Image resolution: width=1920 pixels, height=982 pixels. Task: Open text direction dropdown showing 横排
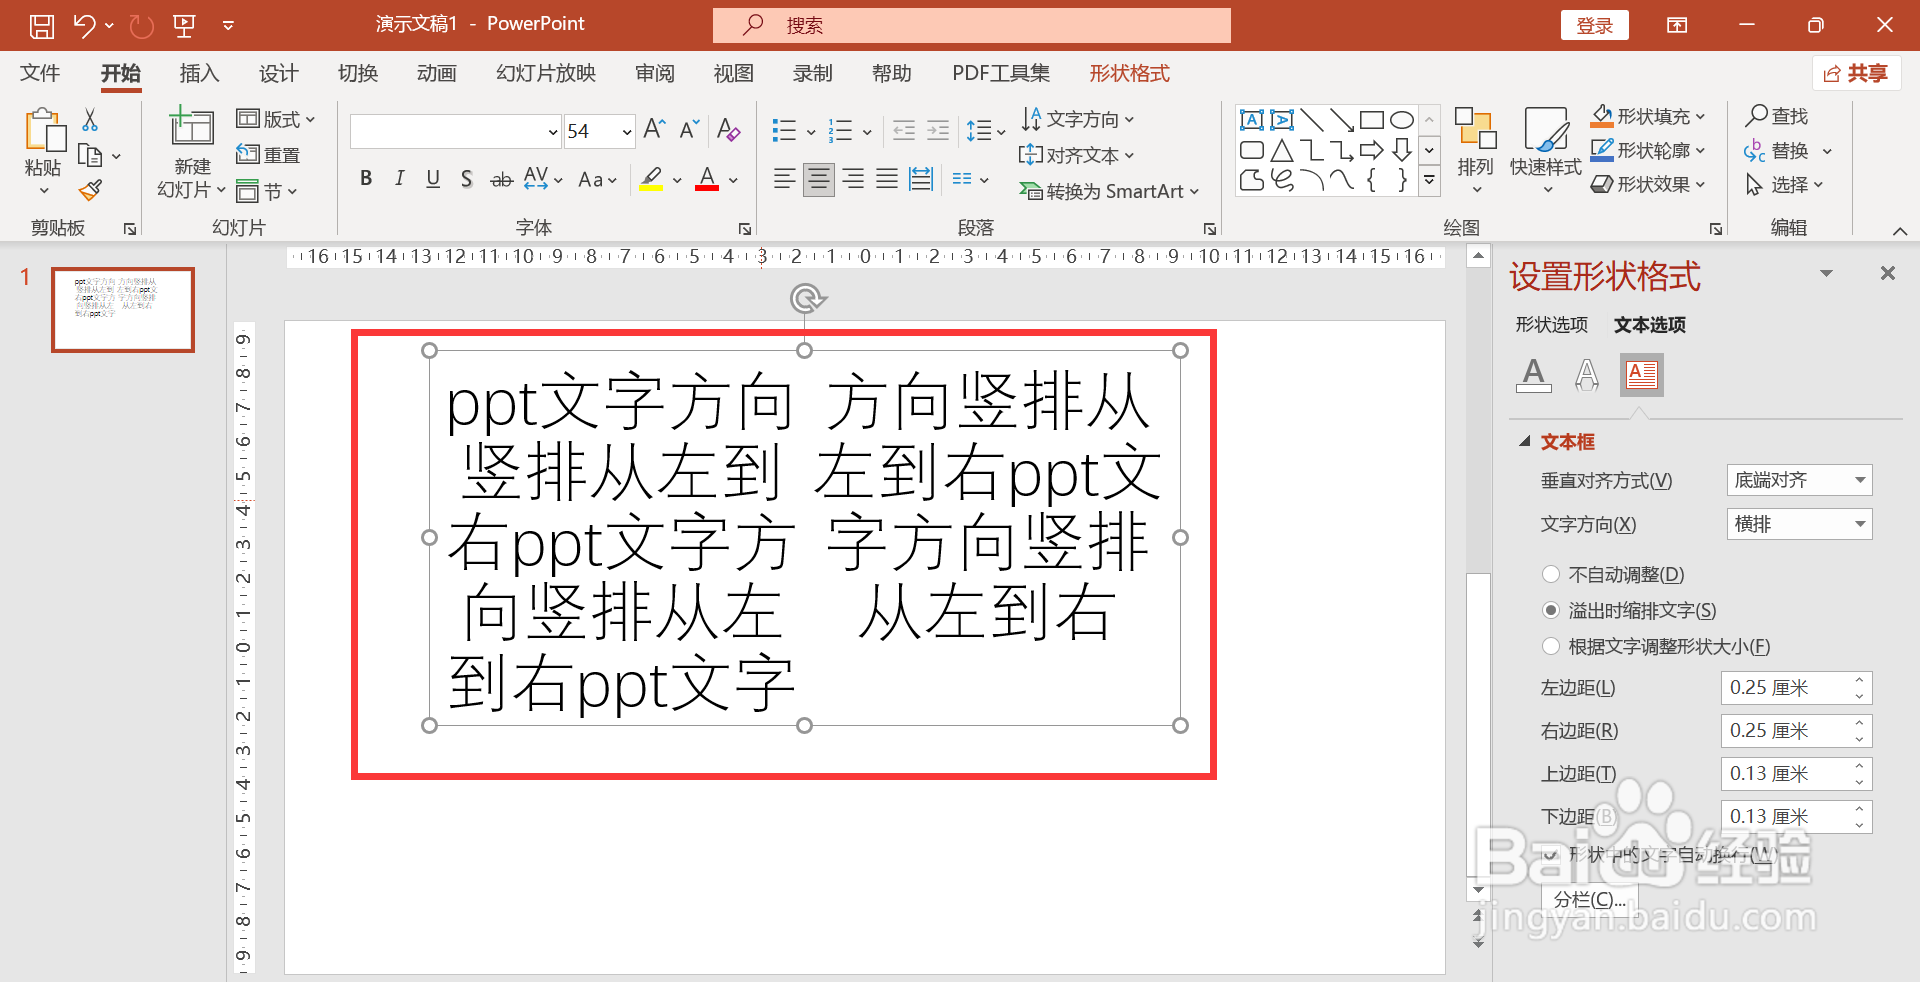coord(1799,524)
